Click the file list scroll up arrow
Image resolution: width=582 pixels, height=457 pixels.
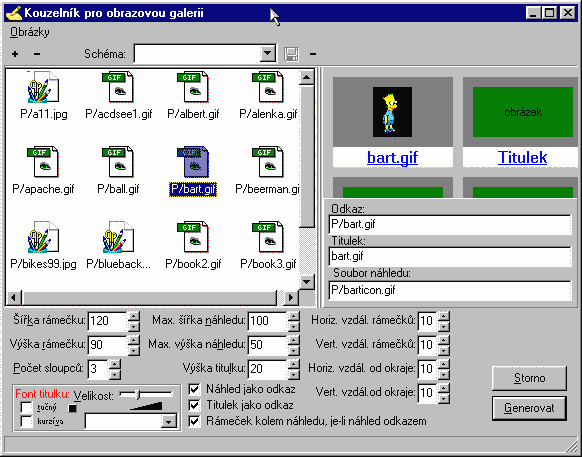pyautogui.click(x=307, y=78)
